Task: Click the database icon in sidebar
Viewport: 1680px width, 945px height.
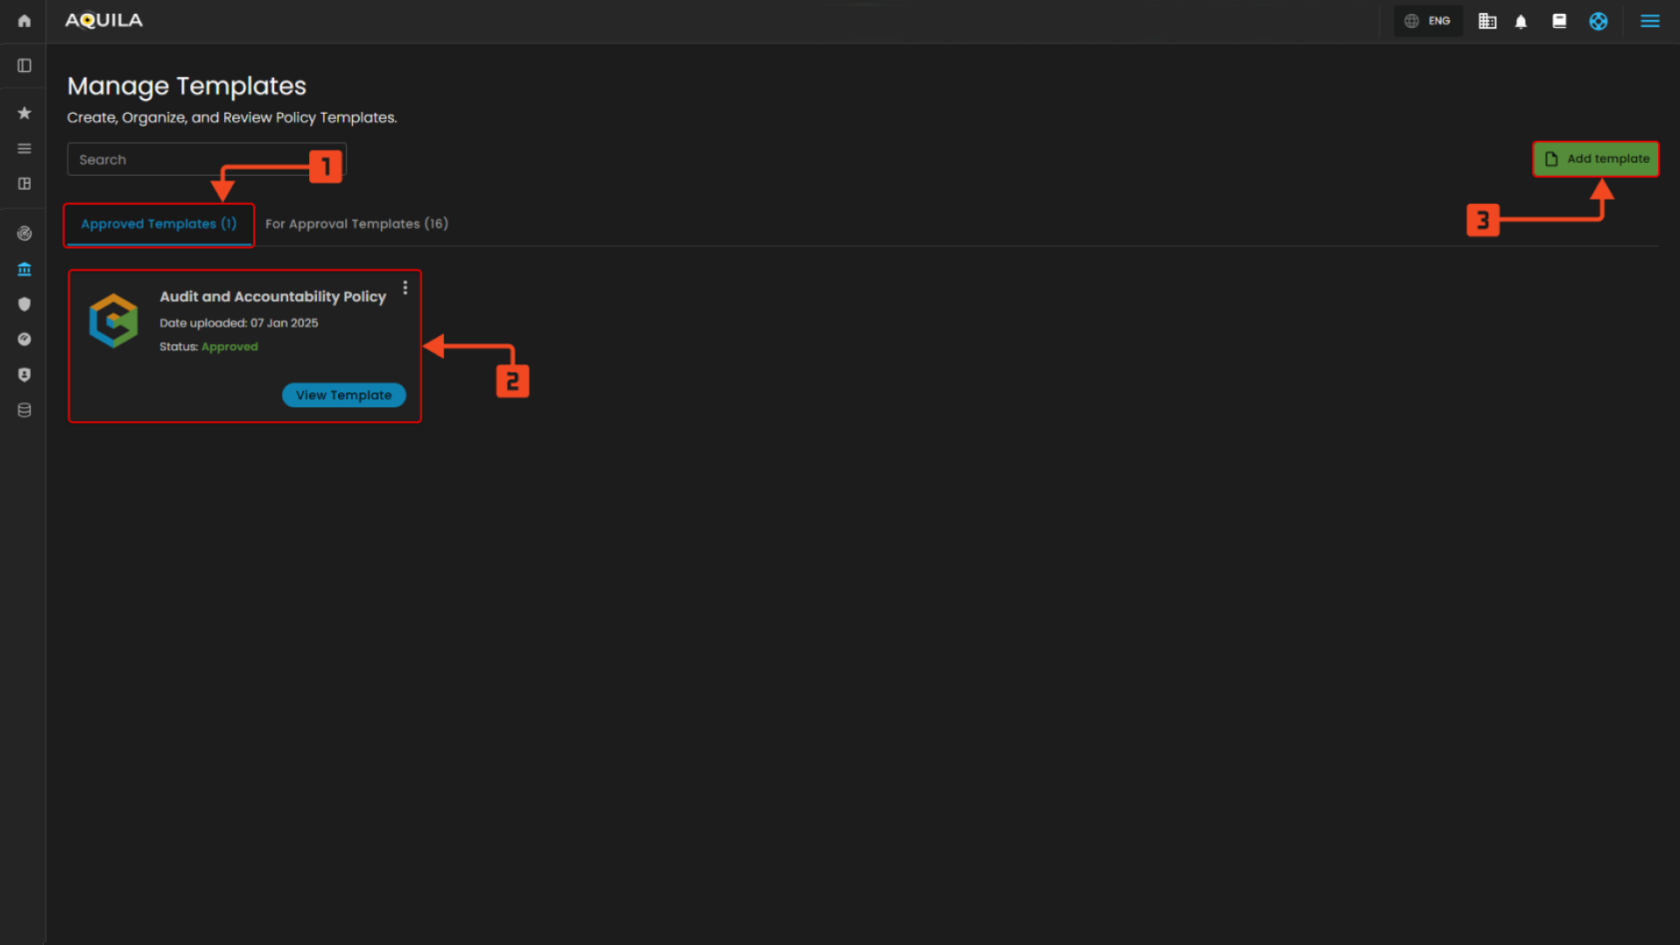Action: (24, 410)
